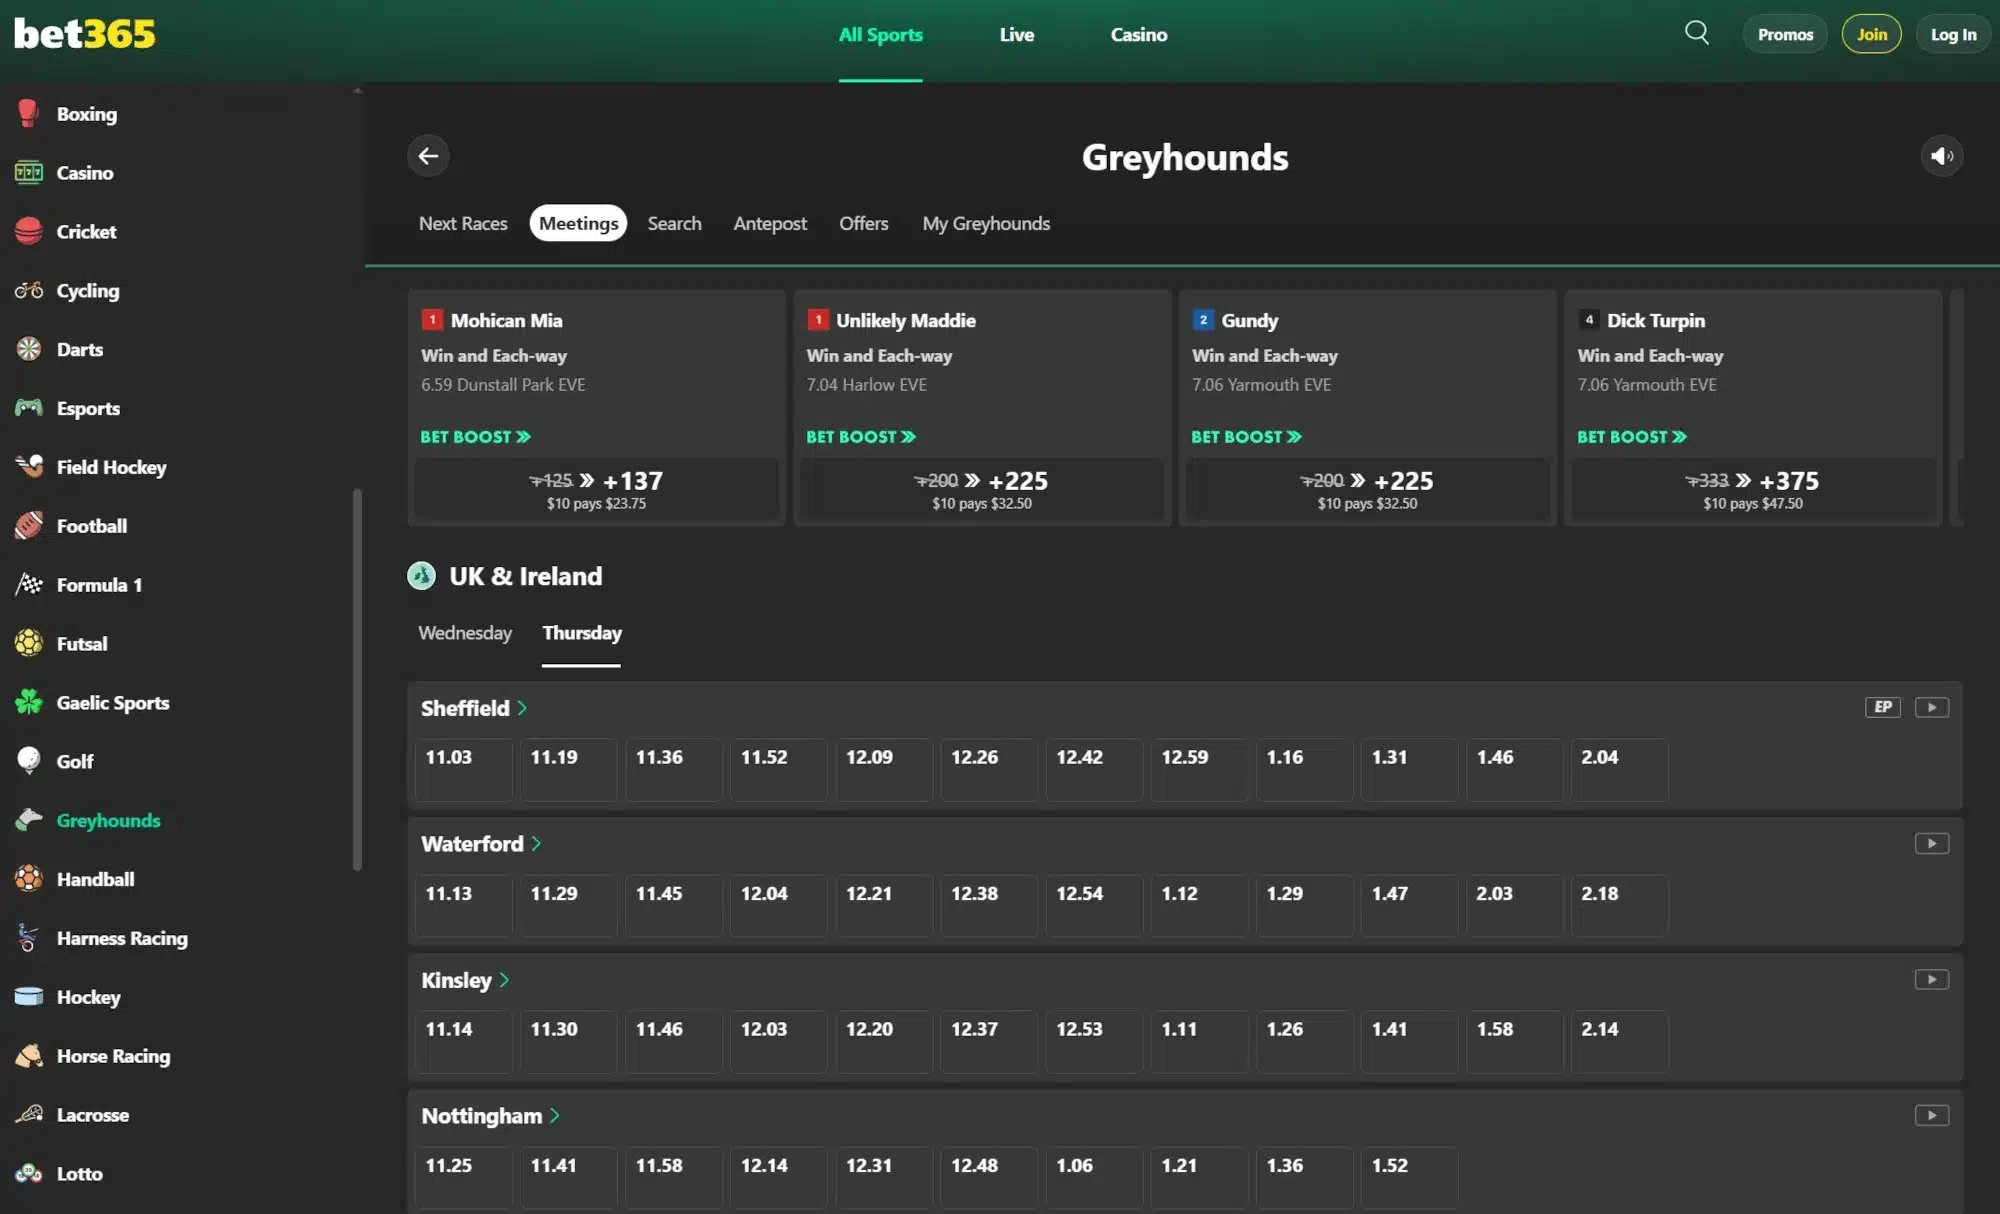
Task: Switch to Wednesday races
Action: coord(465,633)
